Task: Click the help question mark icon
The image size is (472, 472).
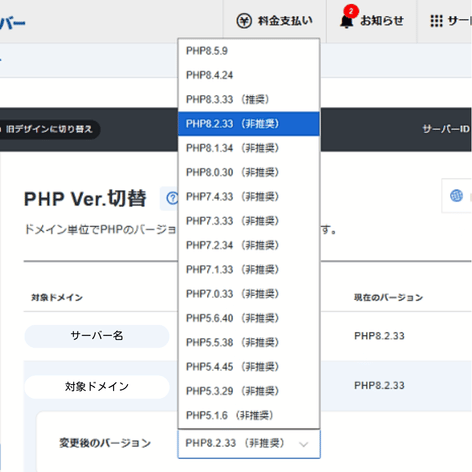Action: (x=172, y=198)
